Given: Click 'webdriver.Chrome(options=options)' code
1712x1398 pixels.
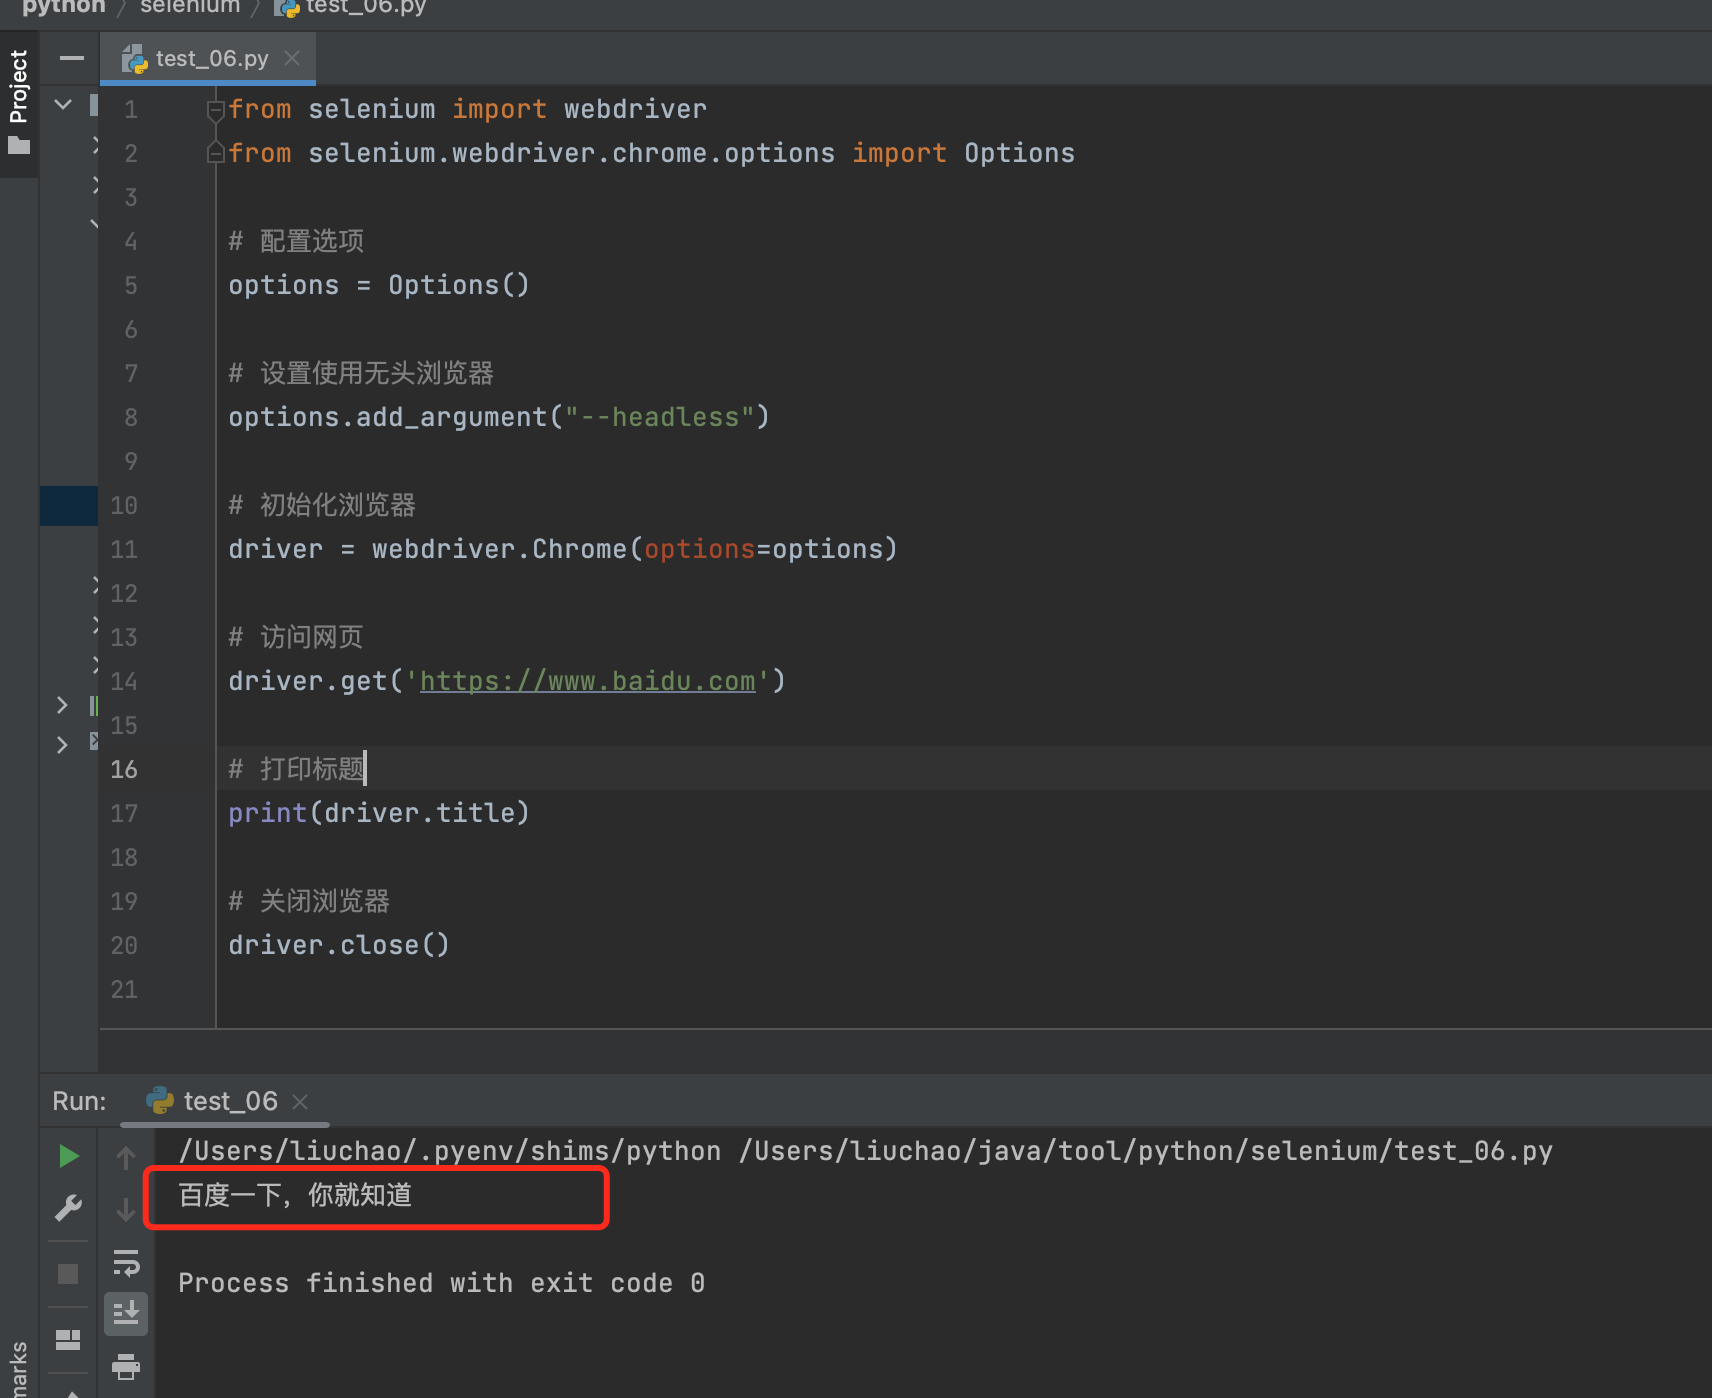Looking at the screenshot, I should [x=635, y=549].
